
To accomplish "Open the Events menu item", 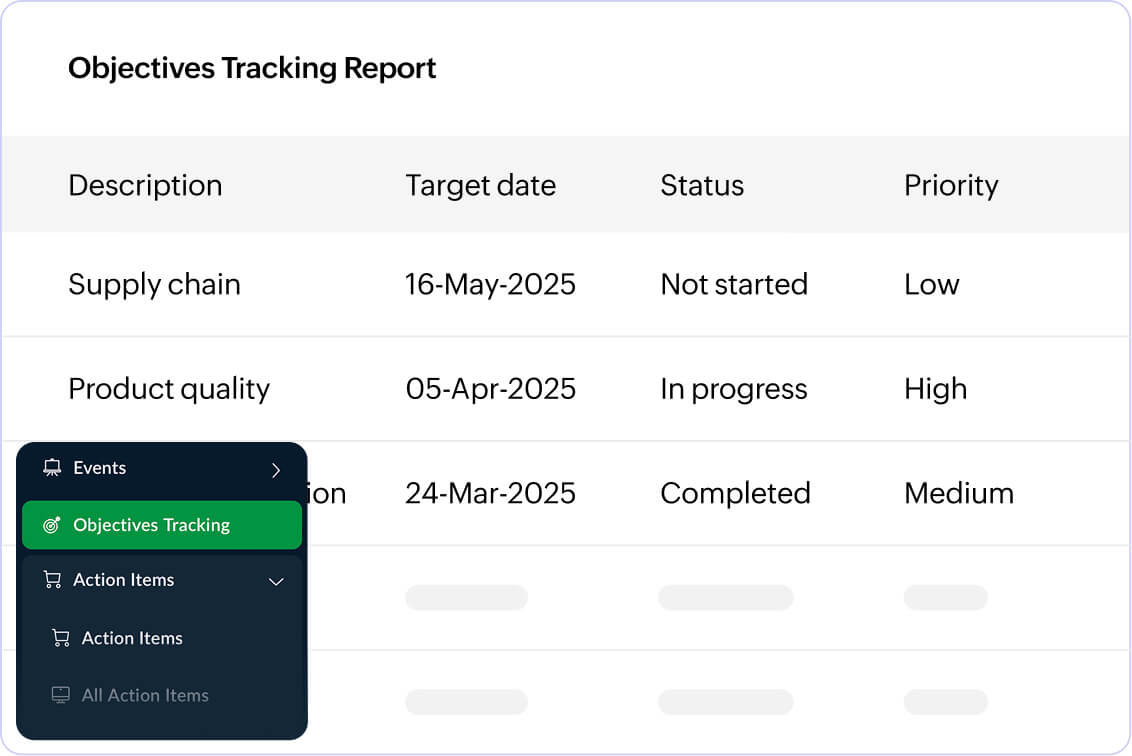I will 100,468.
